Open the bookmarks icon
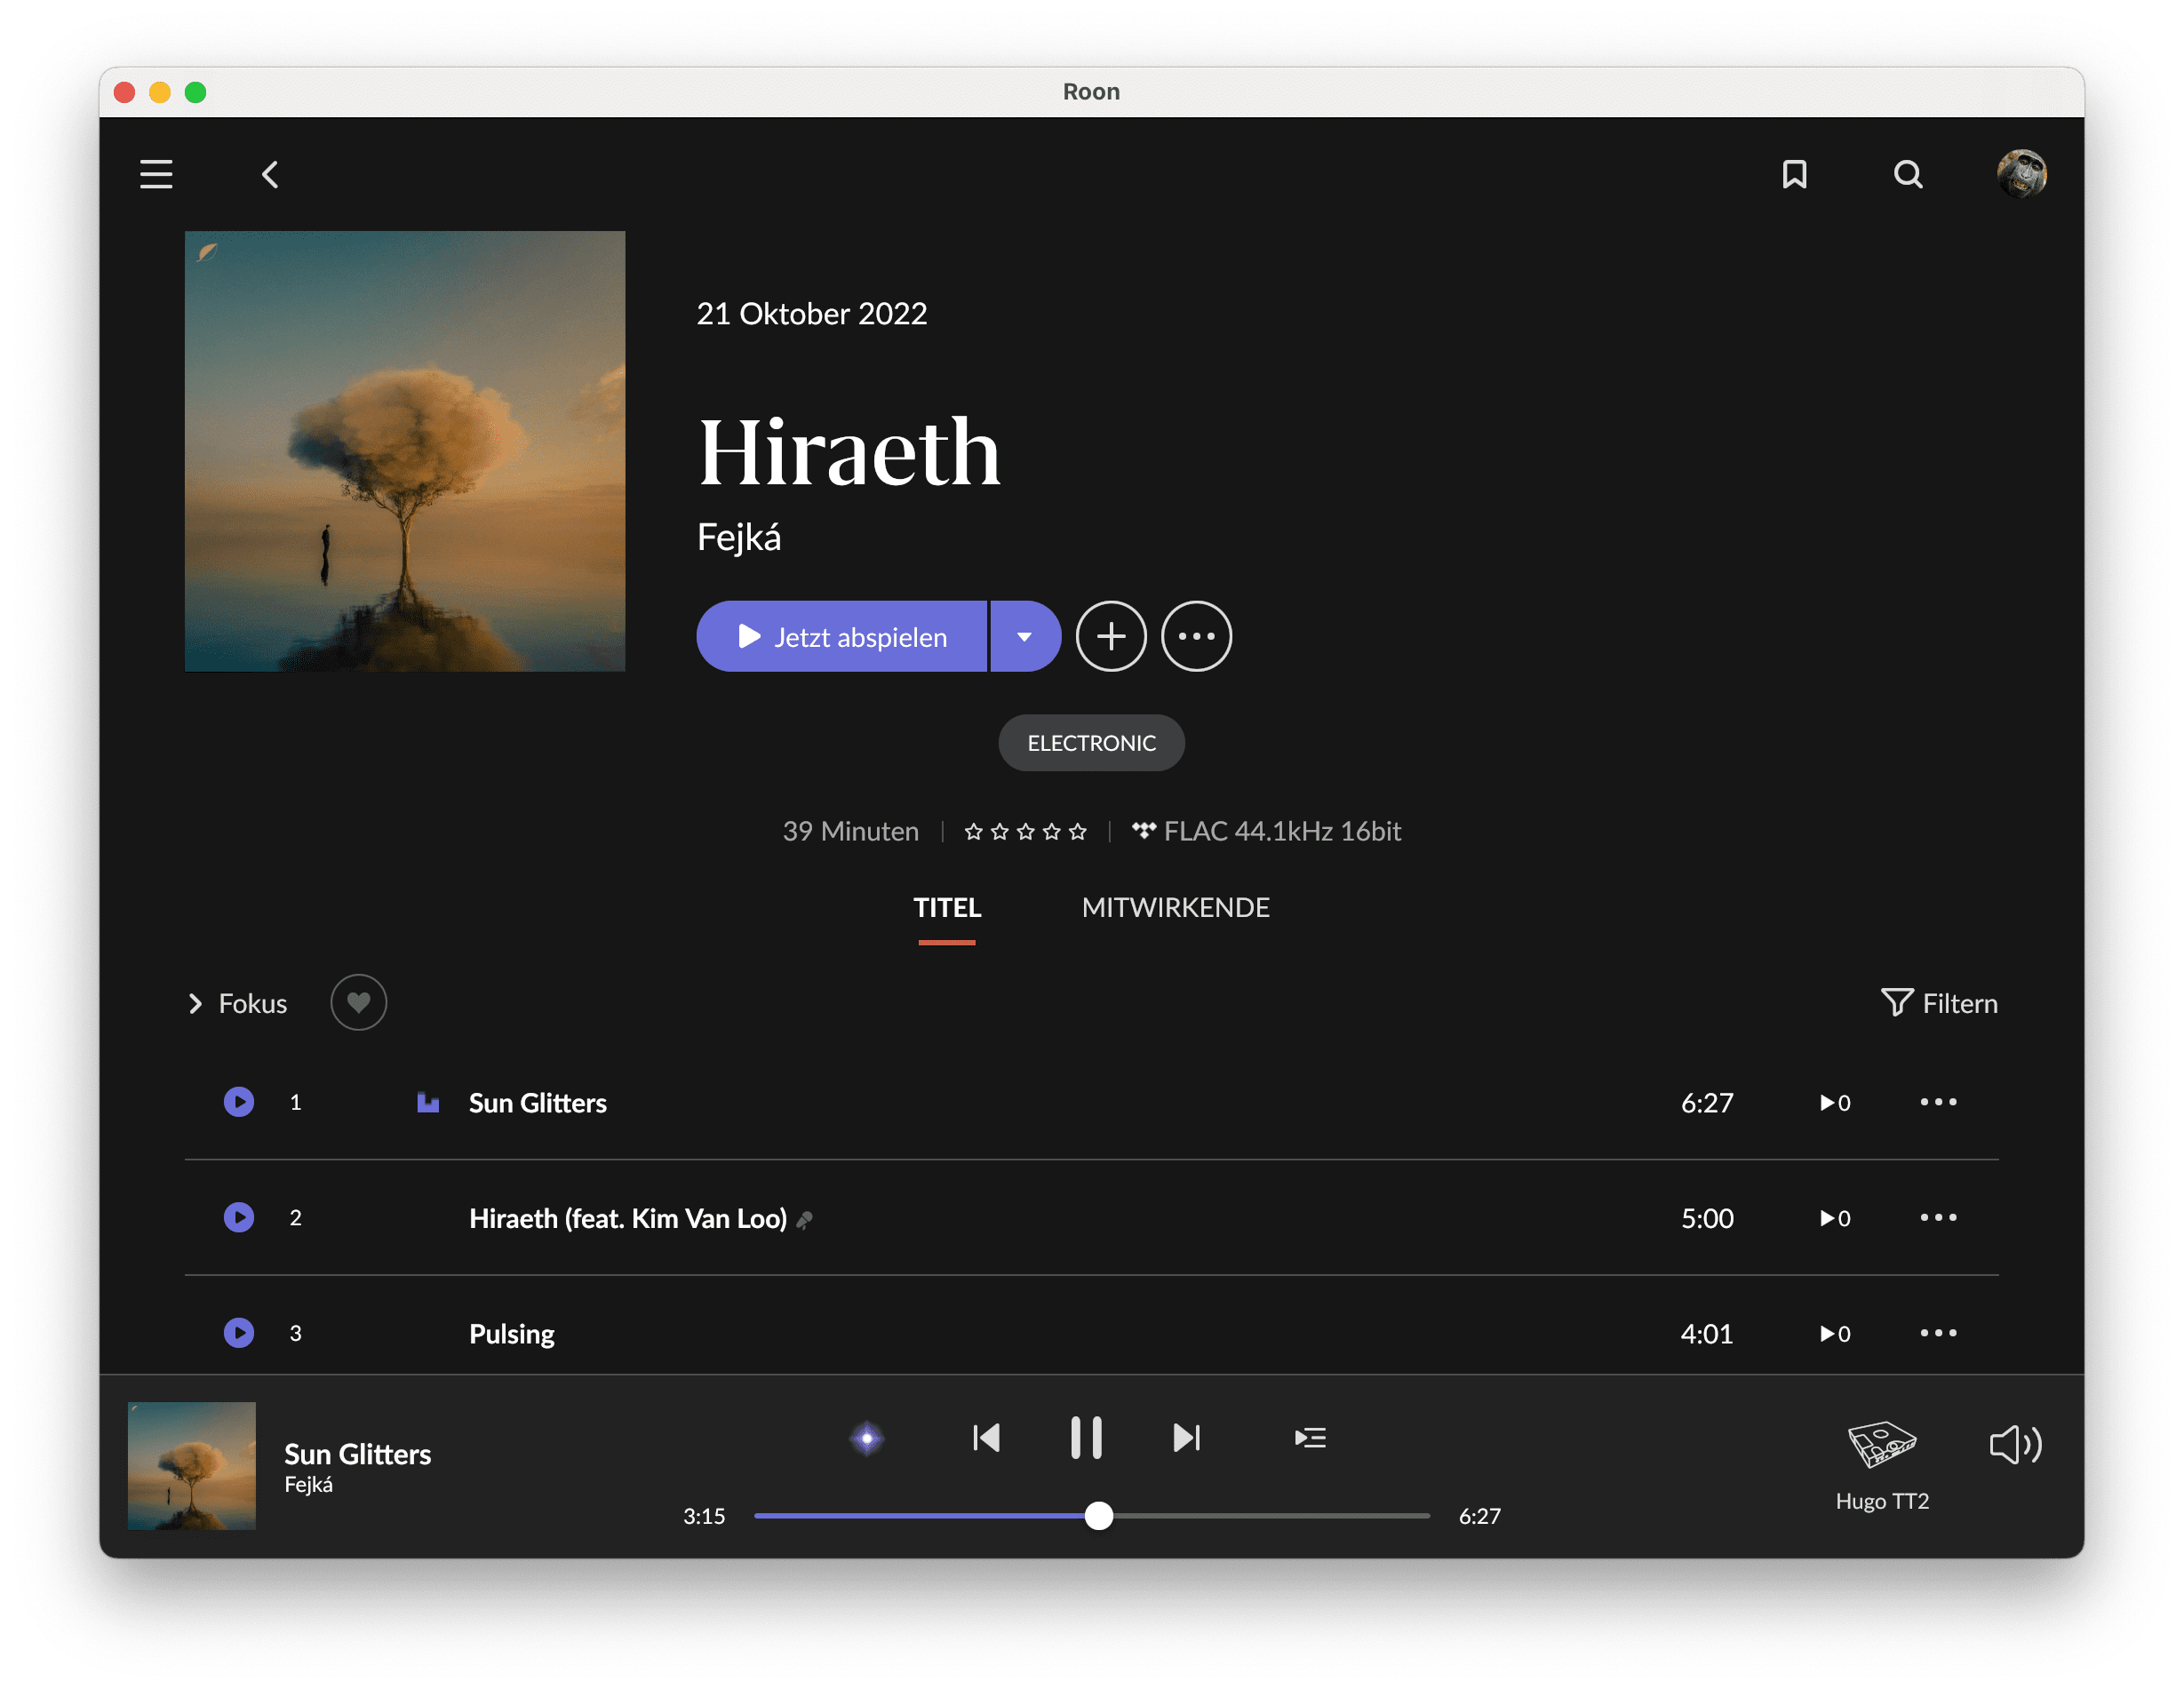The height and width of the screenshot is (1690, 2184). (1794, 175)
